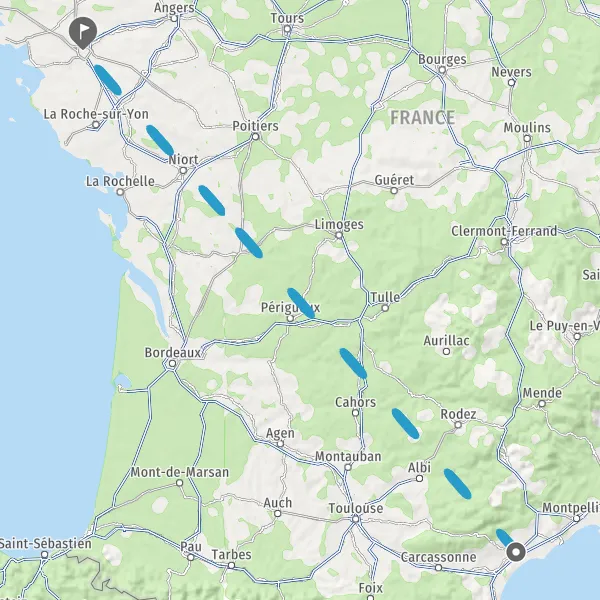Click the Saint-Sébastien city label
This screenshot has height=600, width=600.
tap(46, 543)
